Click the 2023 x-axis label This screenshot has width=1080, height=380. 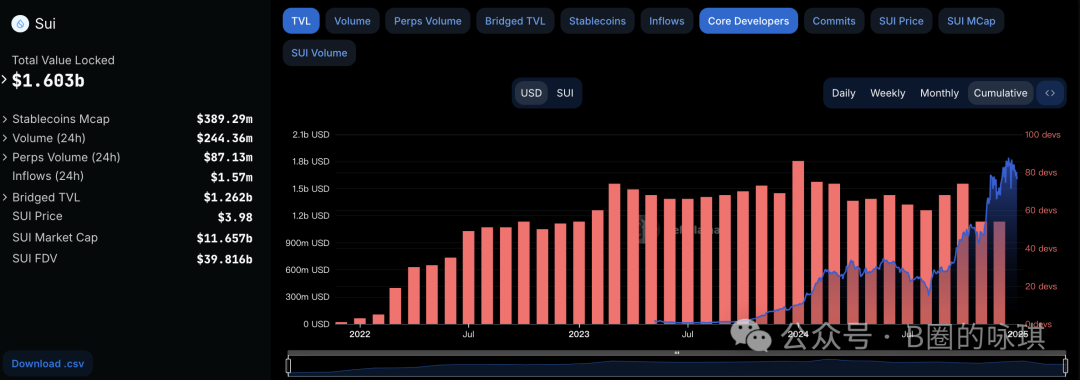579,335
